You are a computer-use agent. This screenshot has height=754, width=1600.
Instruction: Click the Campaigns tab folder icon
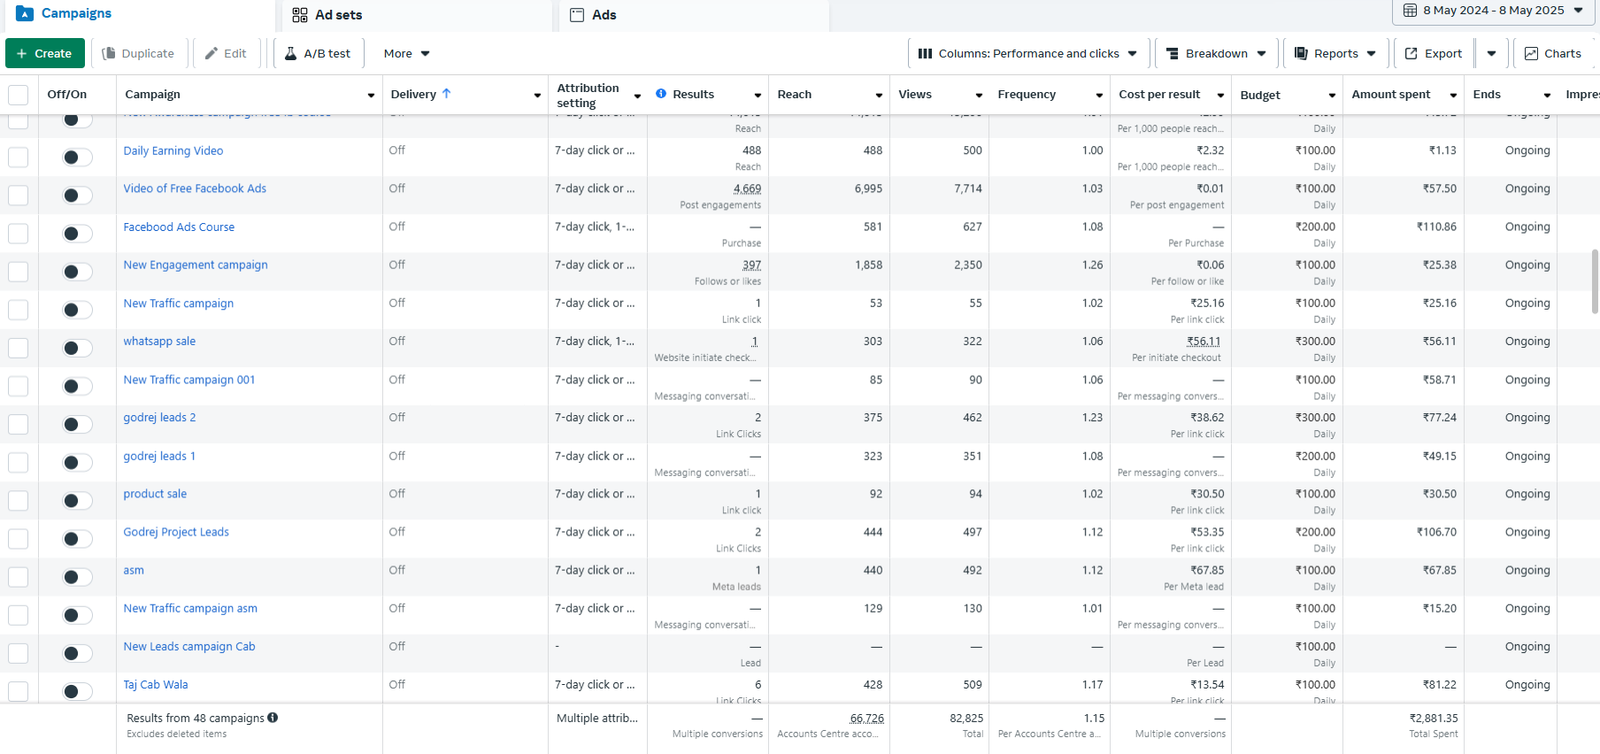(25, 14)
